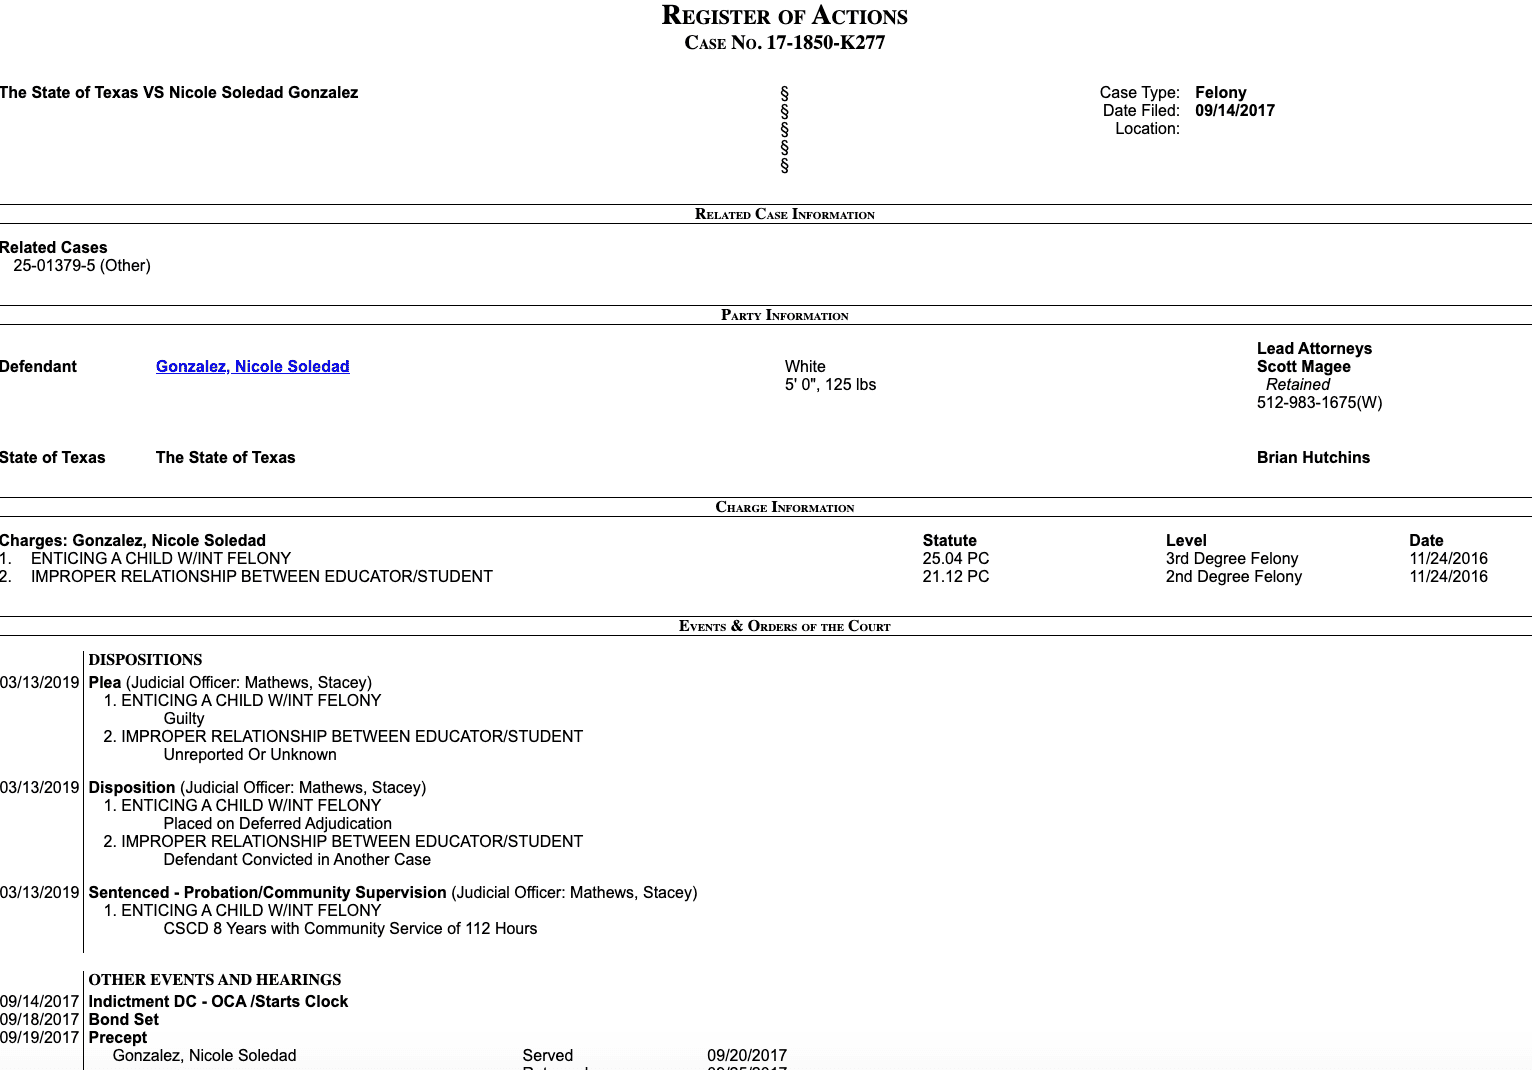1532x1070 pixels.
Task: Open the defendant name hyperlink
Action: pyautogui.click(x=252, y=366)
